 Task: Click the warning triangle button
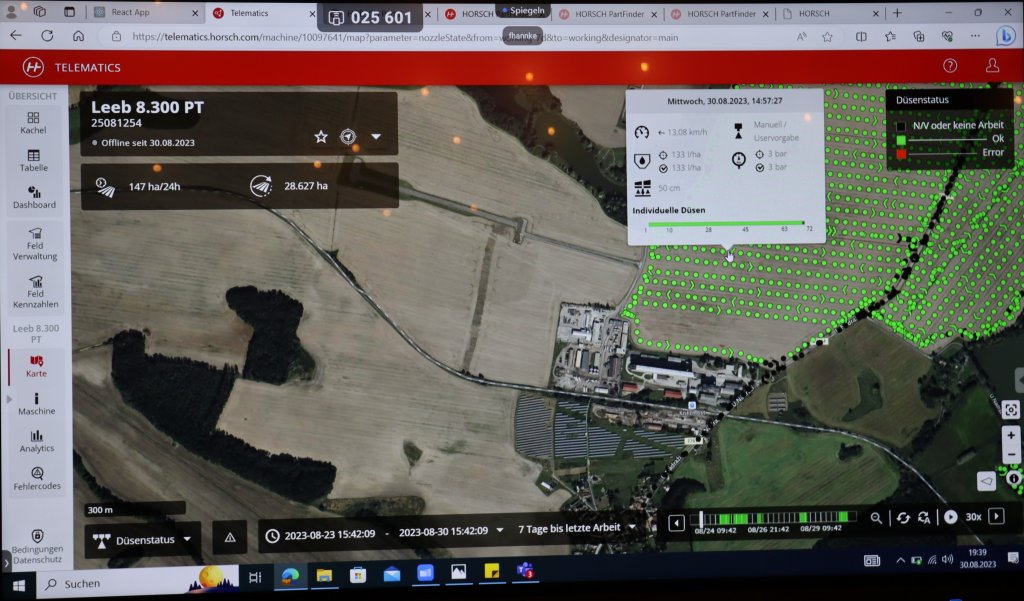click(x=230, y=538)
